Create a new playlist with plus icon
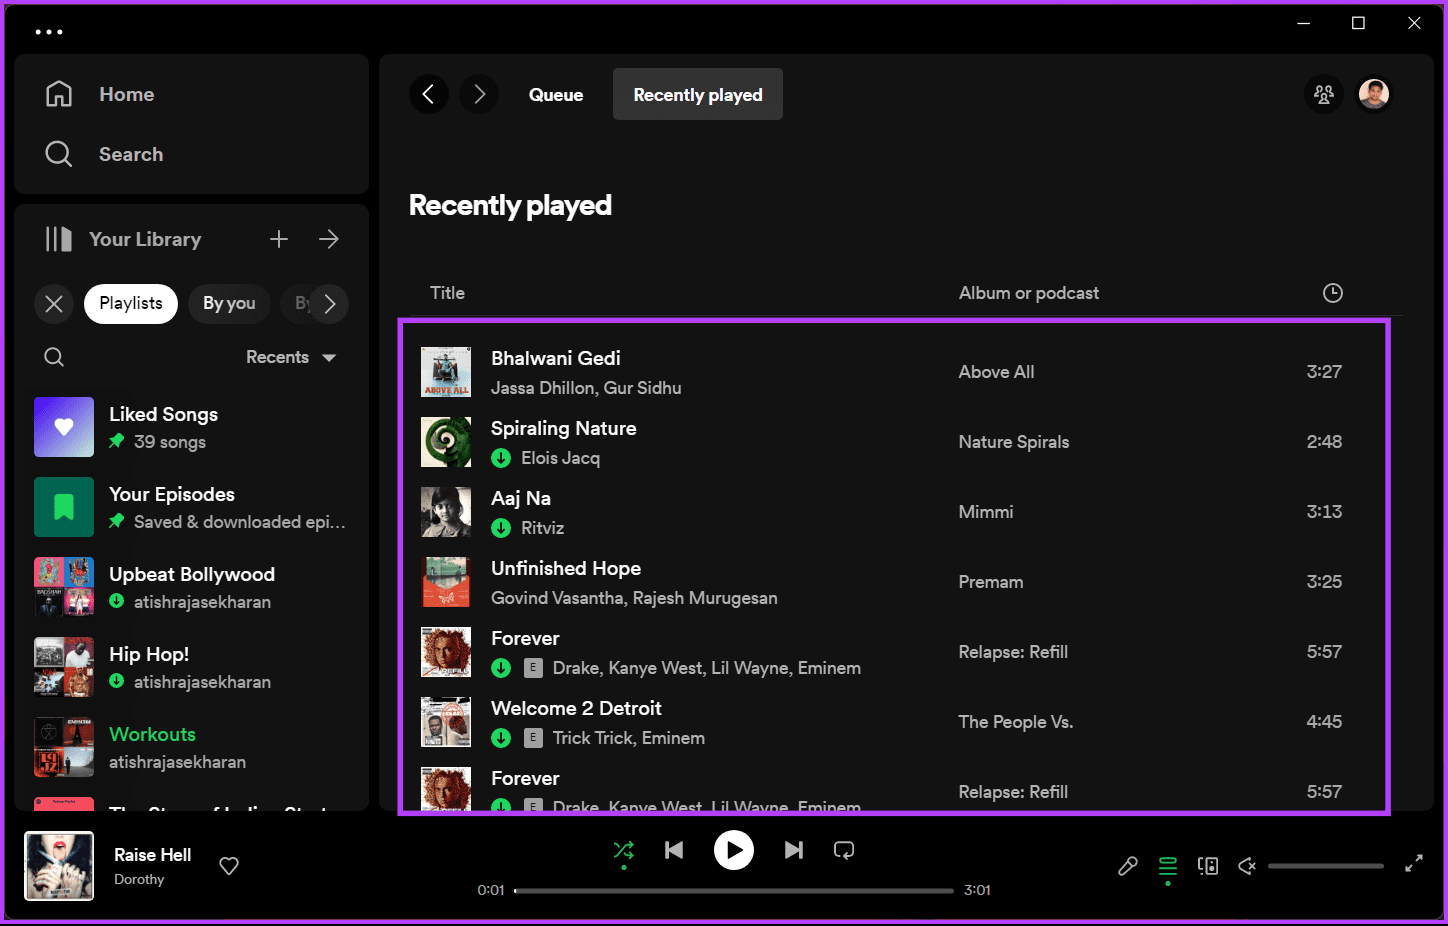The image size is (1448, 926). coord(279,239)
